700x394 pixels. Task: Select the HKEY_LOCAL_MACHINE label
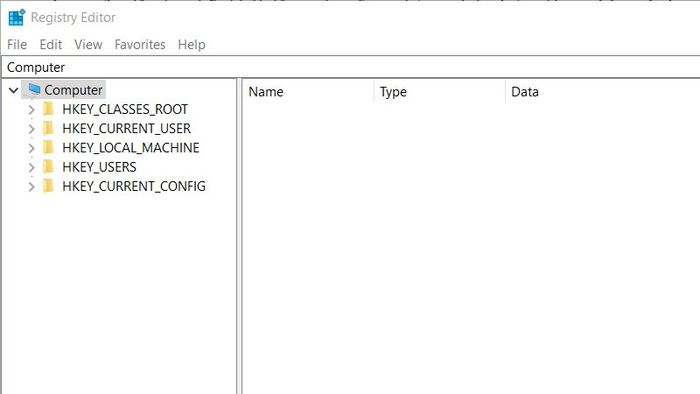click(x=131, y=148)
